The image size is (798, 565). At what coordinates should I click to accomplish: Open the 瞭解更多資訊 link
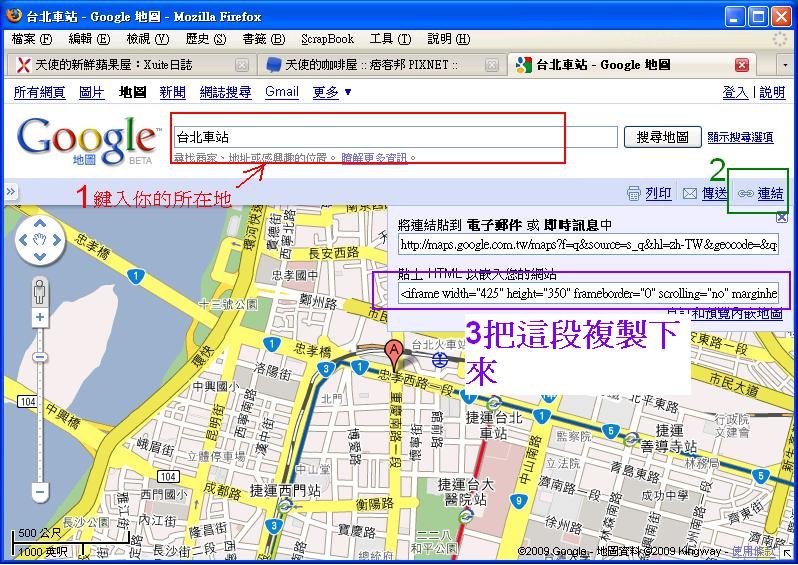[x=374, y=158]
